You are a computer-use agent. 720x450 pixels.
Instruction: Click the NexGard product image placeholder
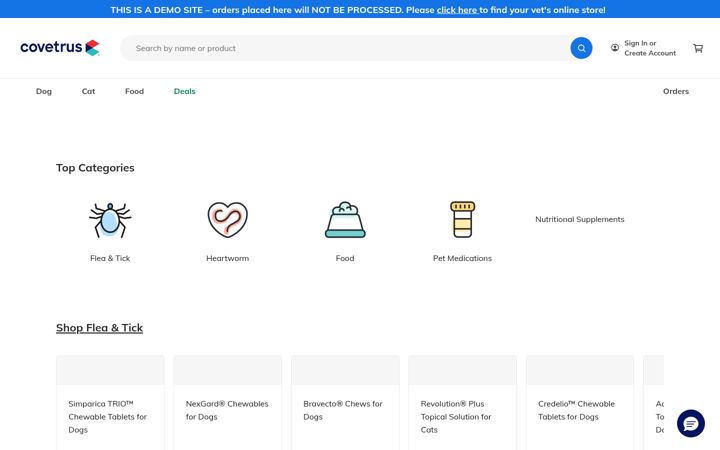[x=228, y=370]
